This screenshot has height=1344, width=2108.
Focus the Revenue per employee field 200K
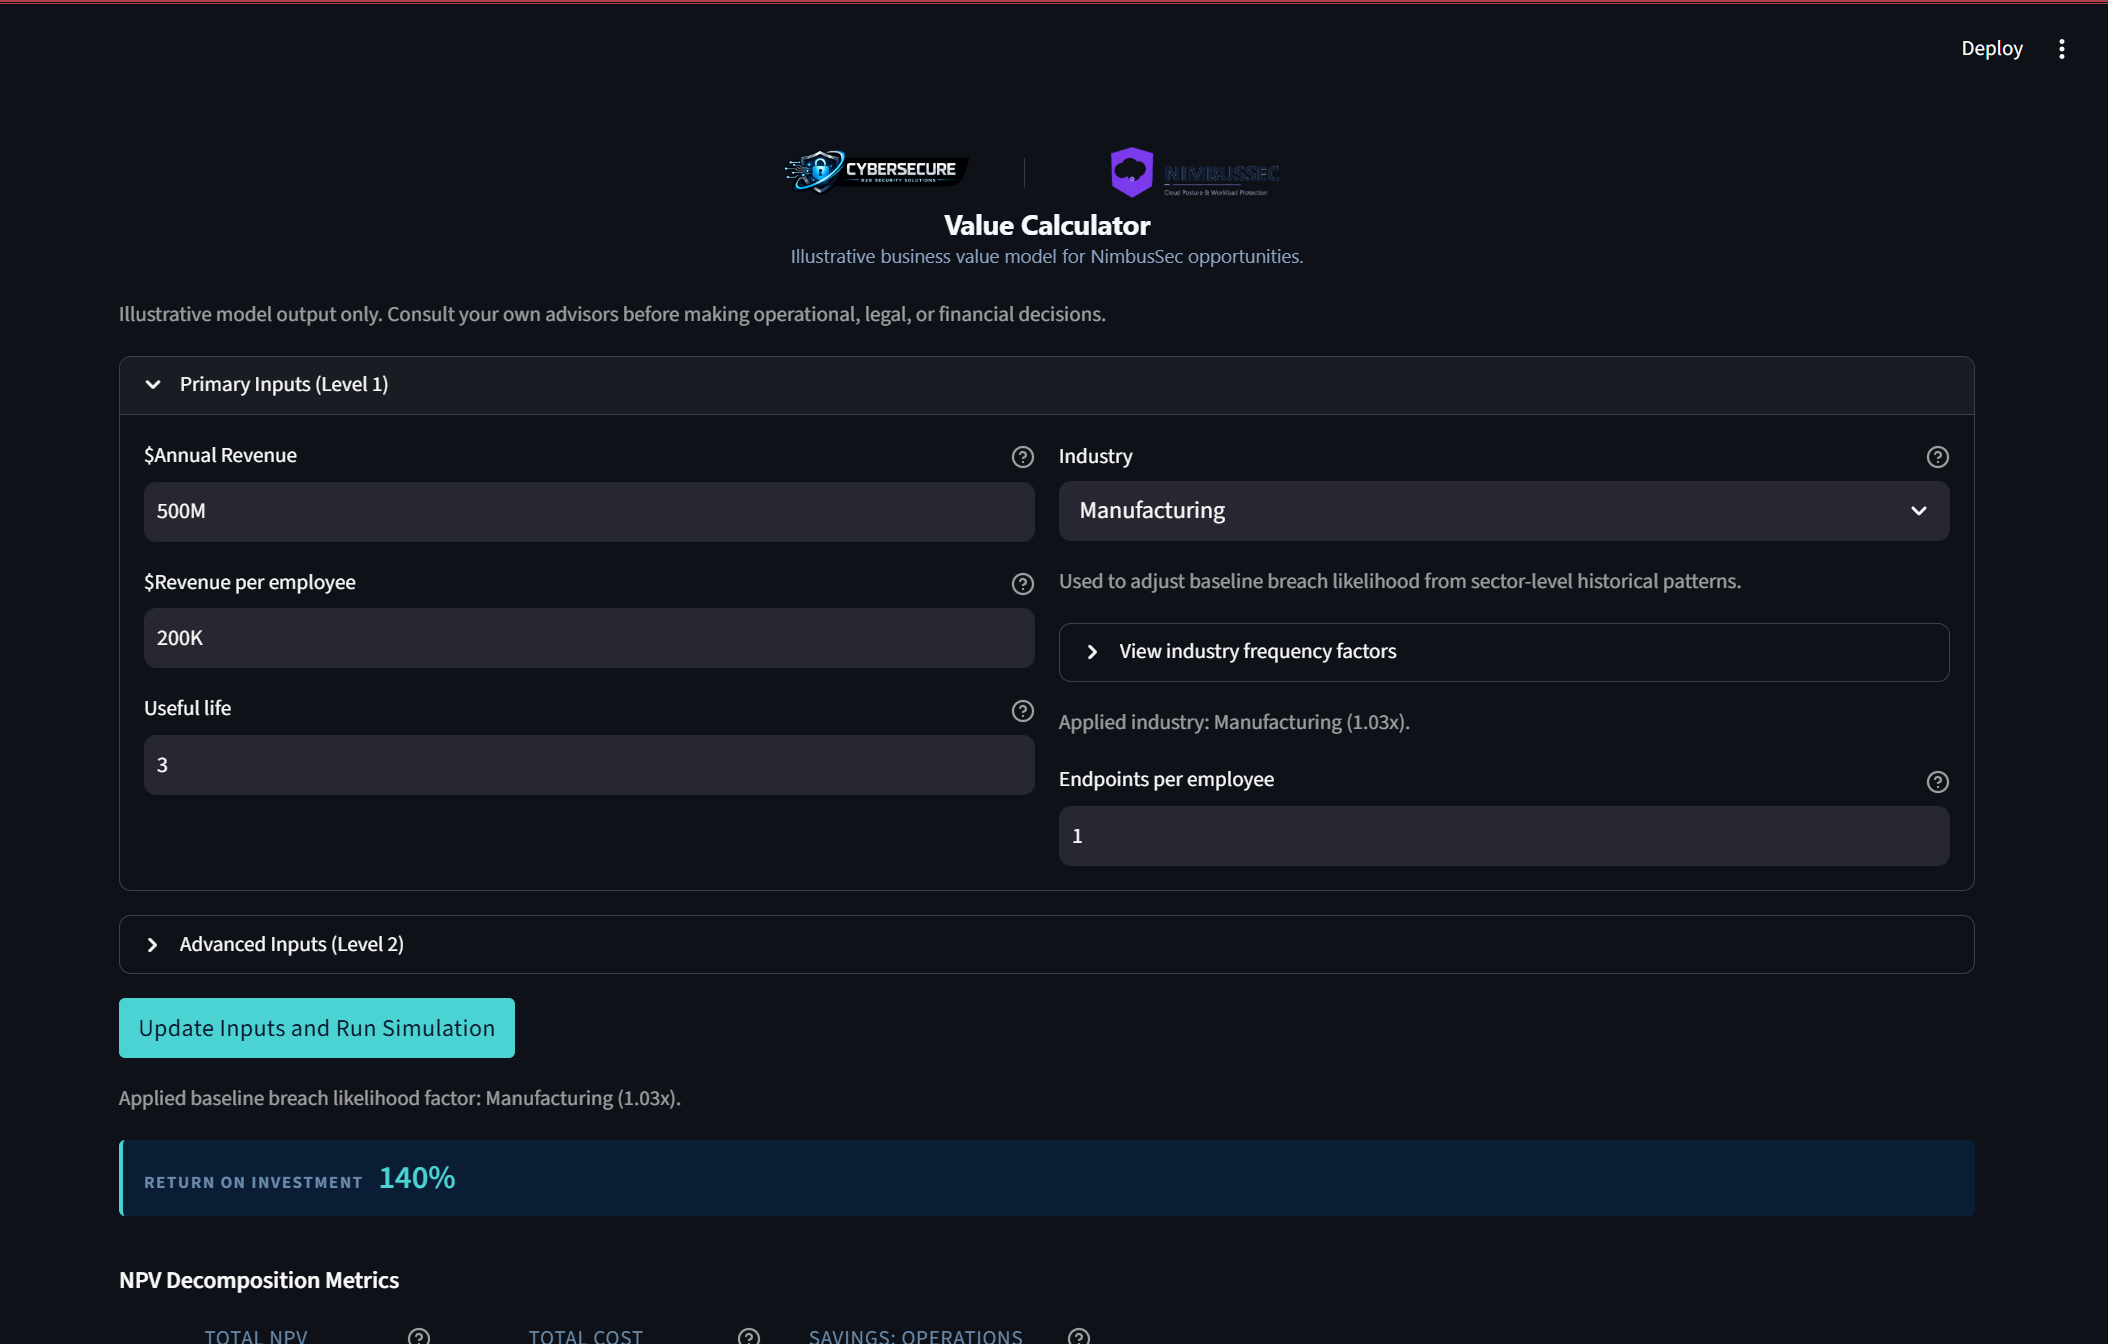(589, 638)
